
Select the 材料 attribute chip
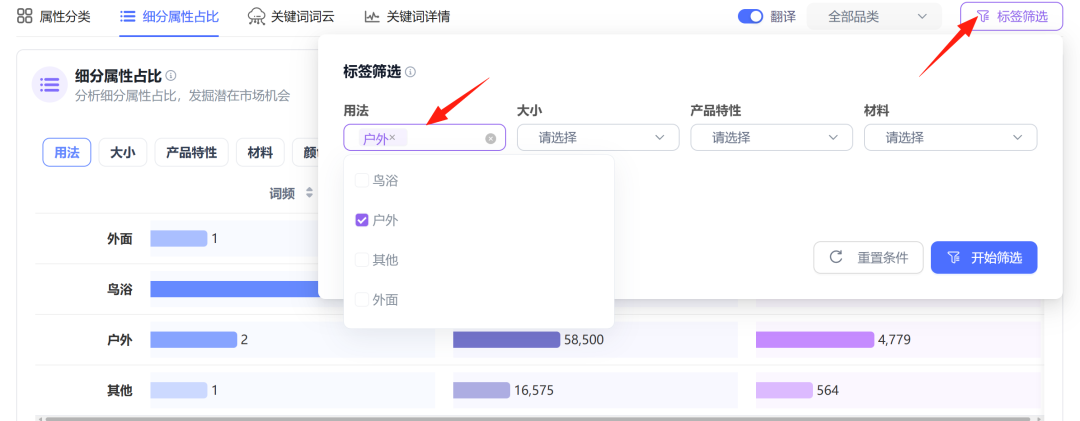[x=260, y=152]
